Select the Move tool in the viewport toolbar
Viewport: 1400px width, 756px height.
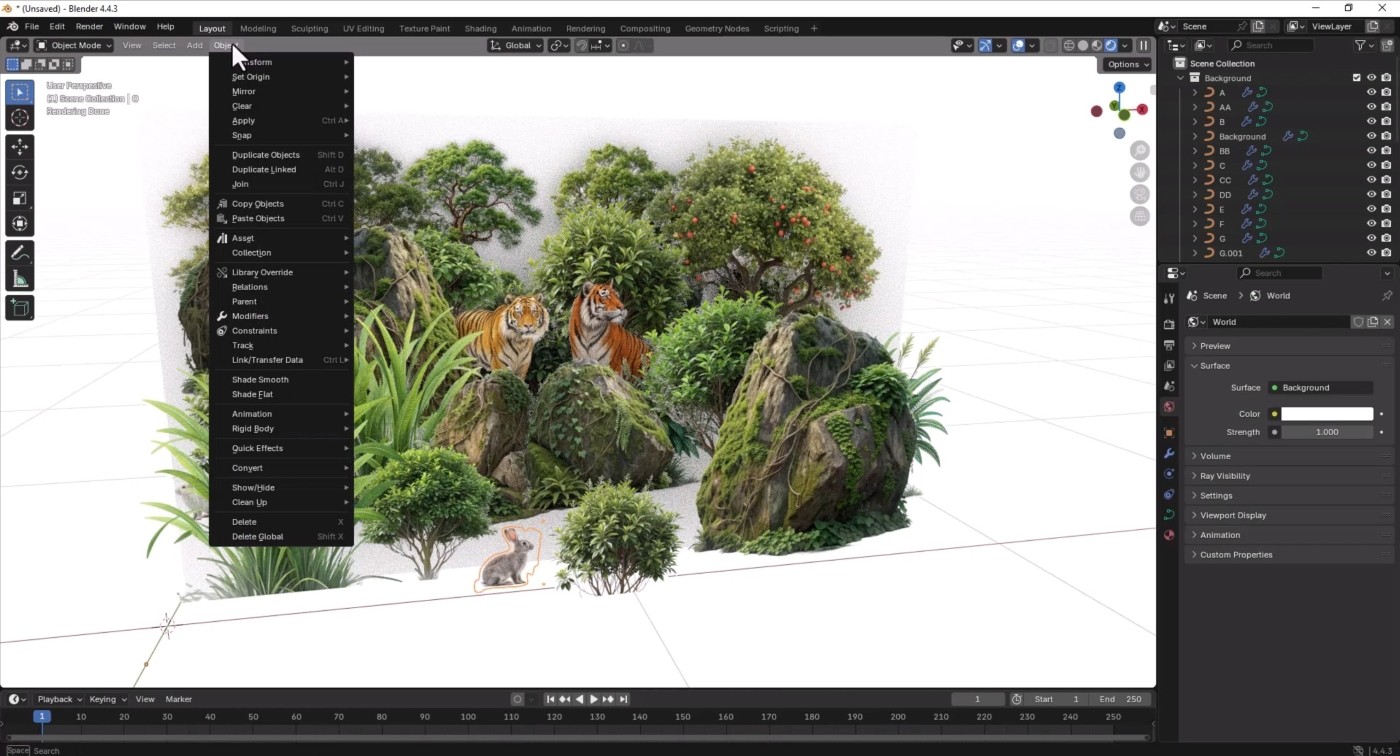(x=20, y=146)
